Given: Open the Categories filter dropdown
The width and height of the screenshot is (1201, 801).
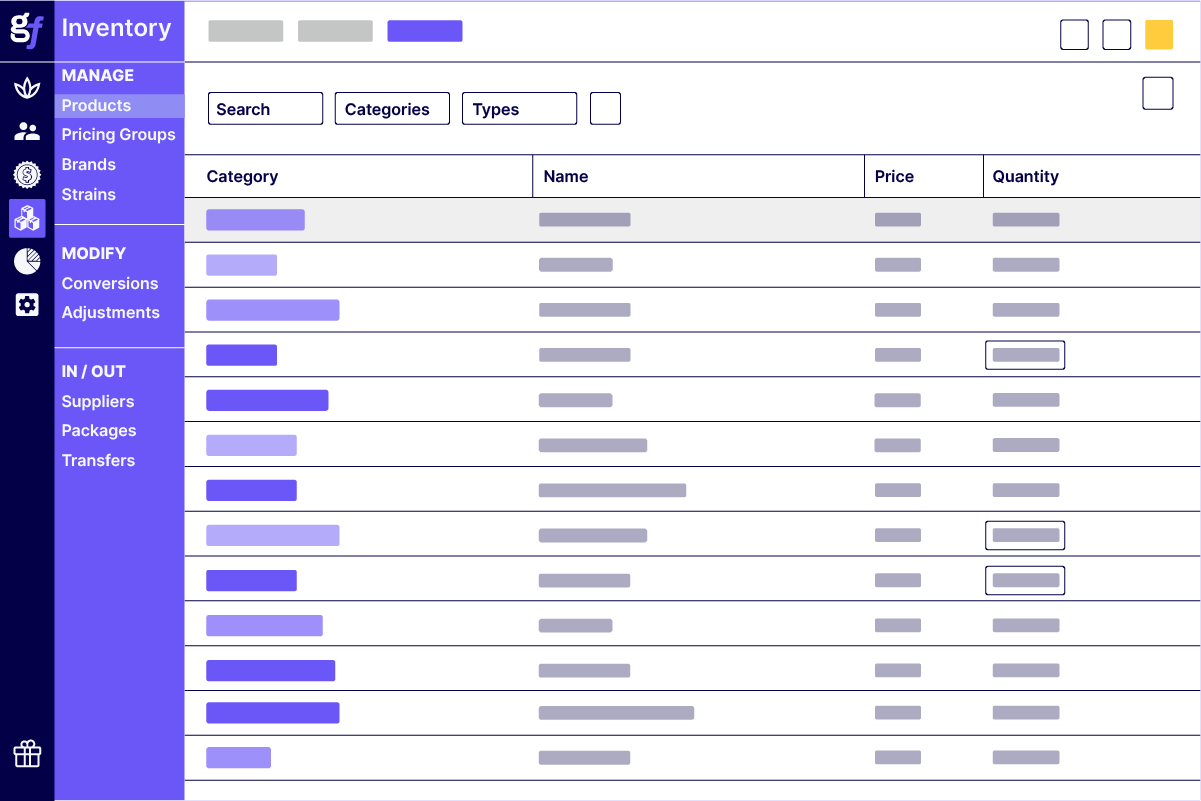Looking at the screenshot, I should 392,109.
